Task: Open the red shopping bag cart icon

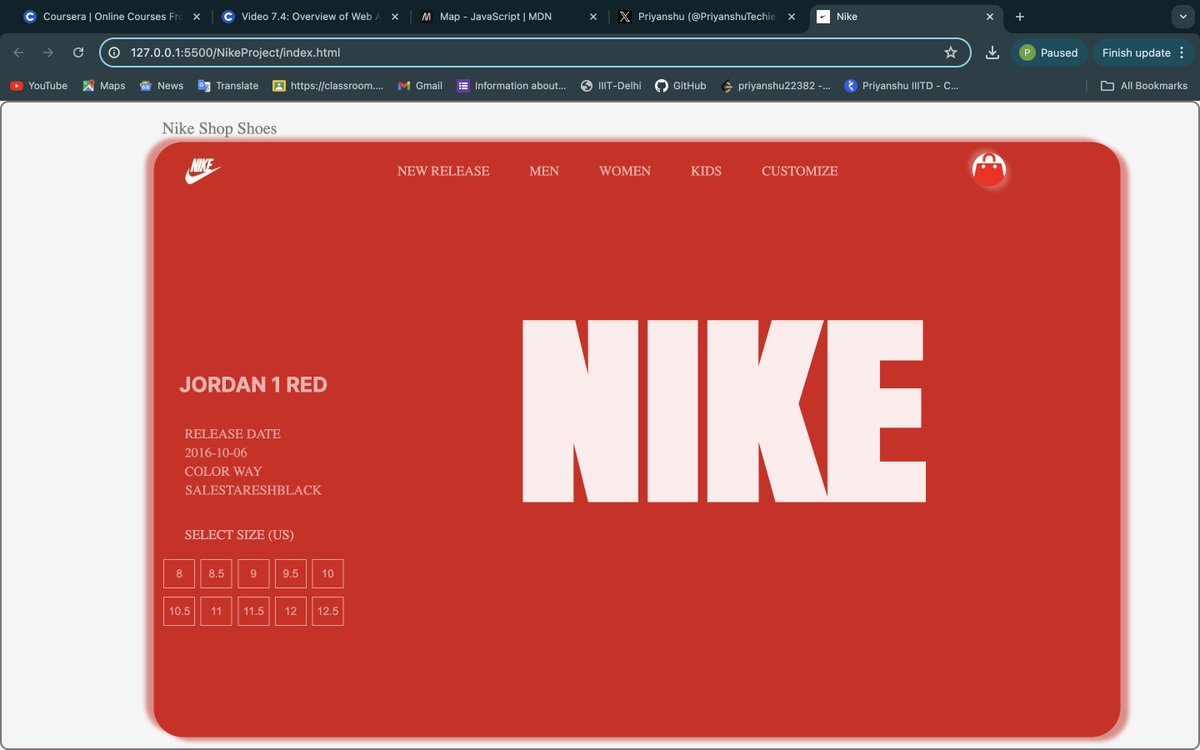Action: pyautogui.click(x=989, y=171)
